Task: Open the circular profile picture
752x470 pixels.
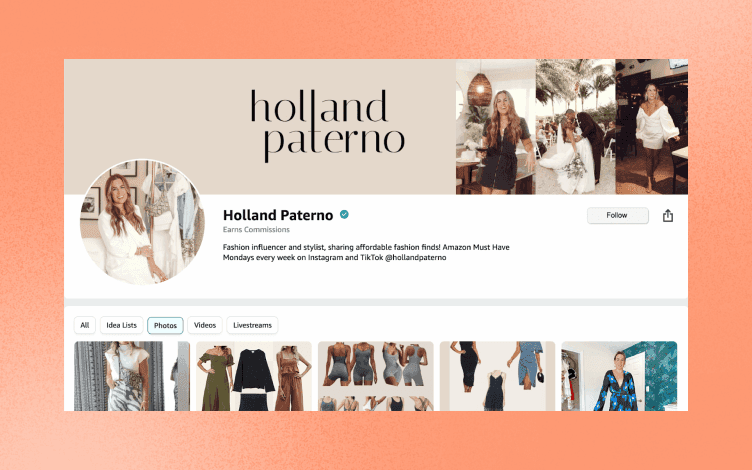Action: click(x=142, y=222)
